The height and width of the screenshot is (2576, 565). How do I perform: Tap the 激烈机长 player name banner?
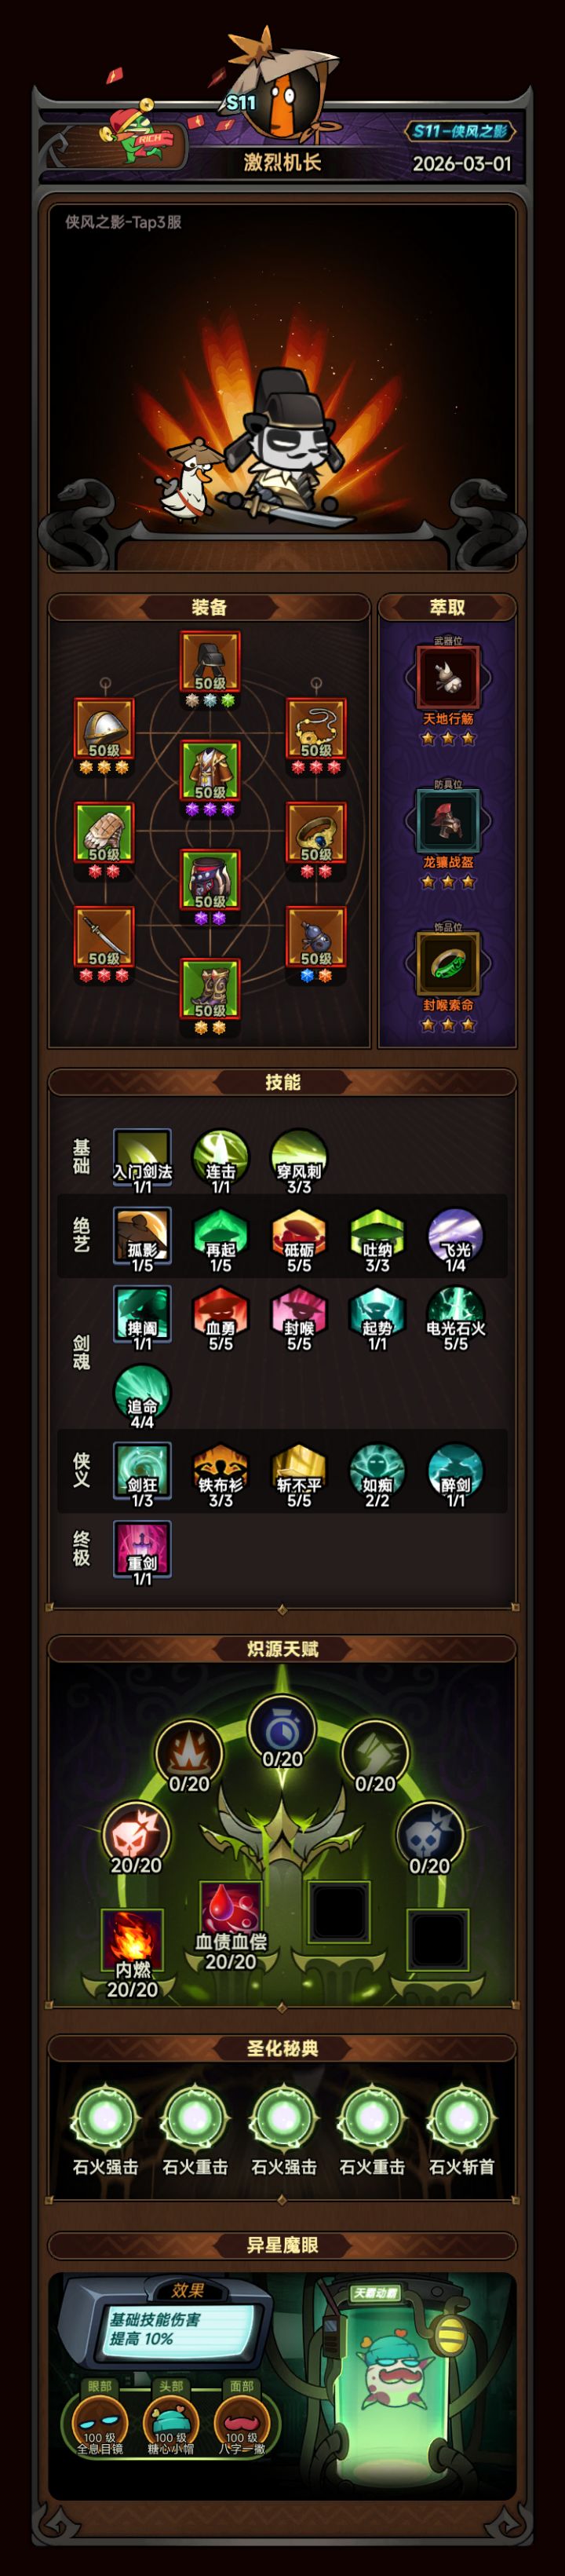[283, 162]
